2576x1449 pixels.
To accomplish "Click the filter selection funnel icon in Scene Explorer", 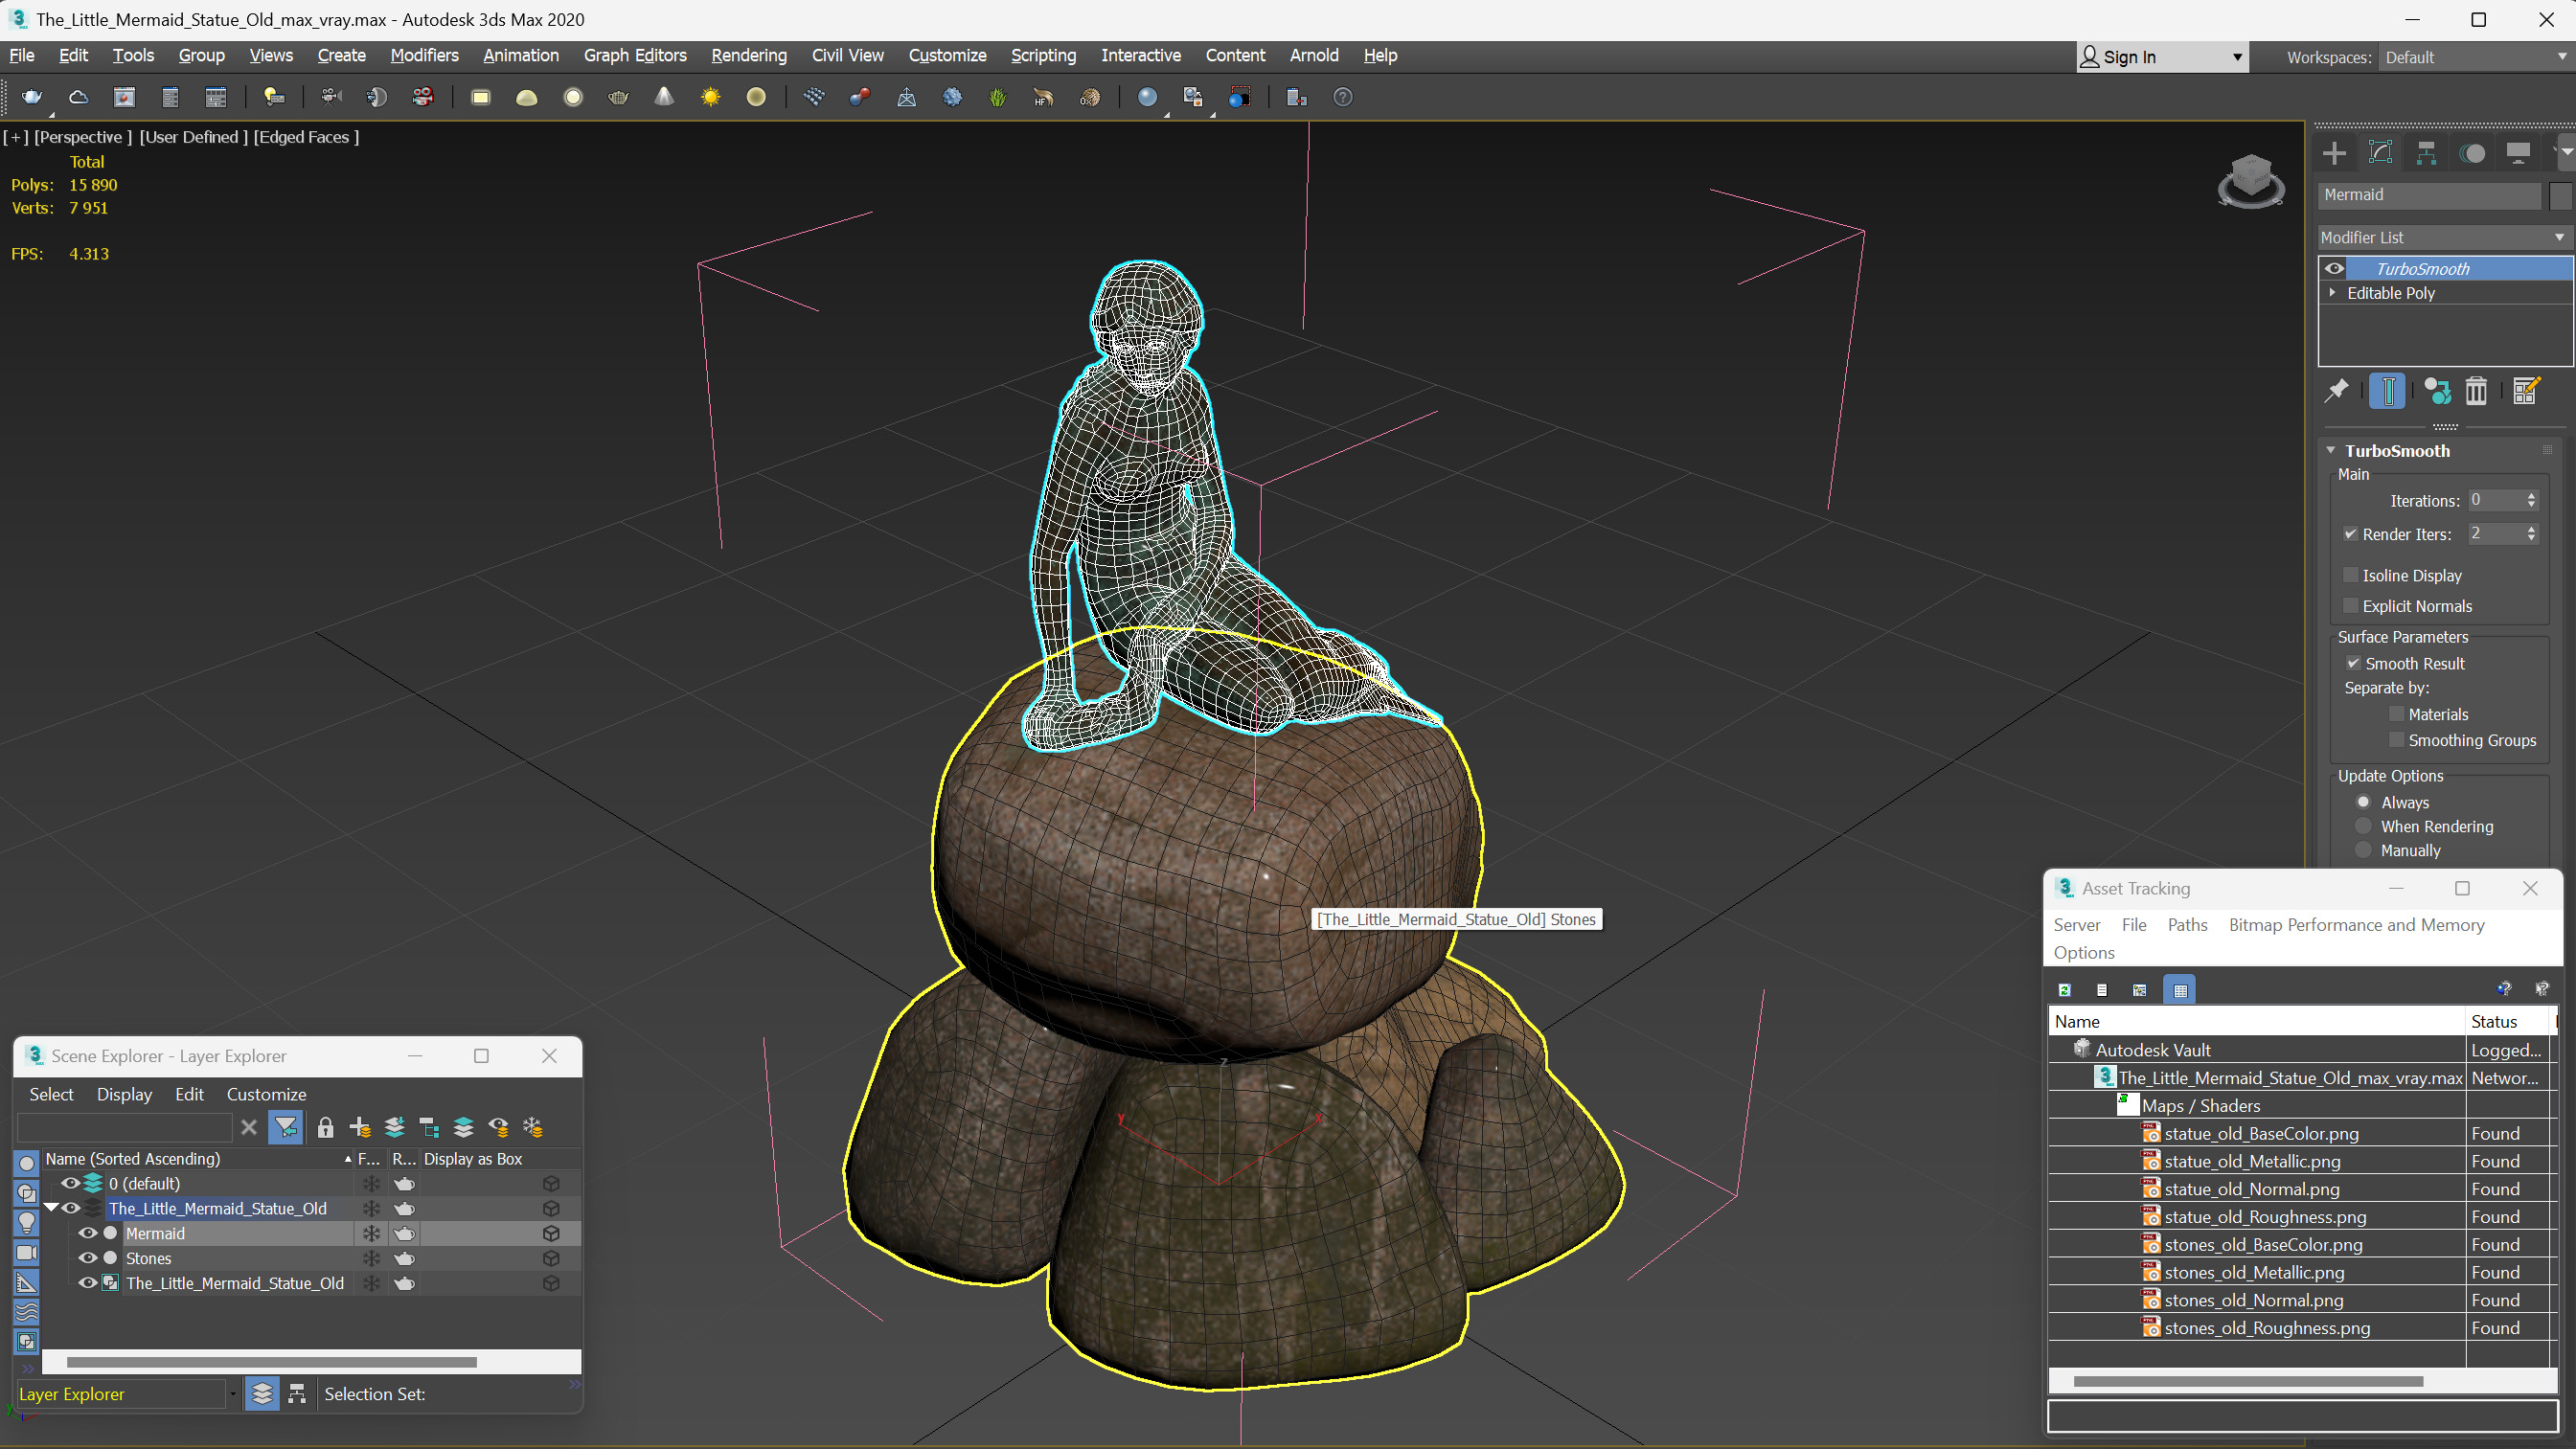I will click(286, 1128).
